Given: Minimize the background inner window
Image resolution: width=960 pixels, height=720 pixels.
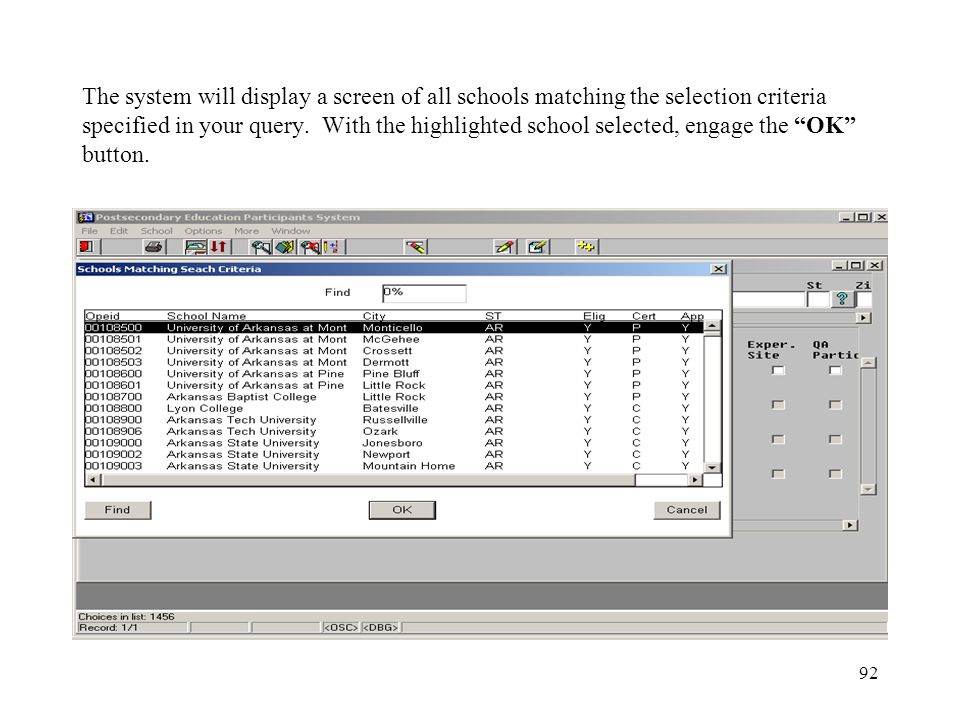Looking at the screenshot, I should pos(840,266).
